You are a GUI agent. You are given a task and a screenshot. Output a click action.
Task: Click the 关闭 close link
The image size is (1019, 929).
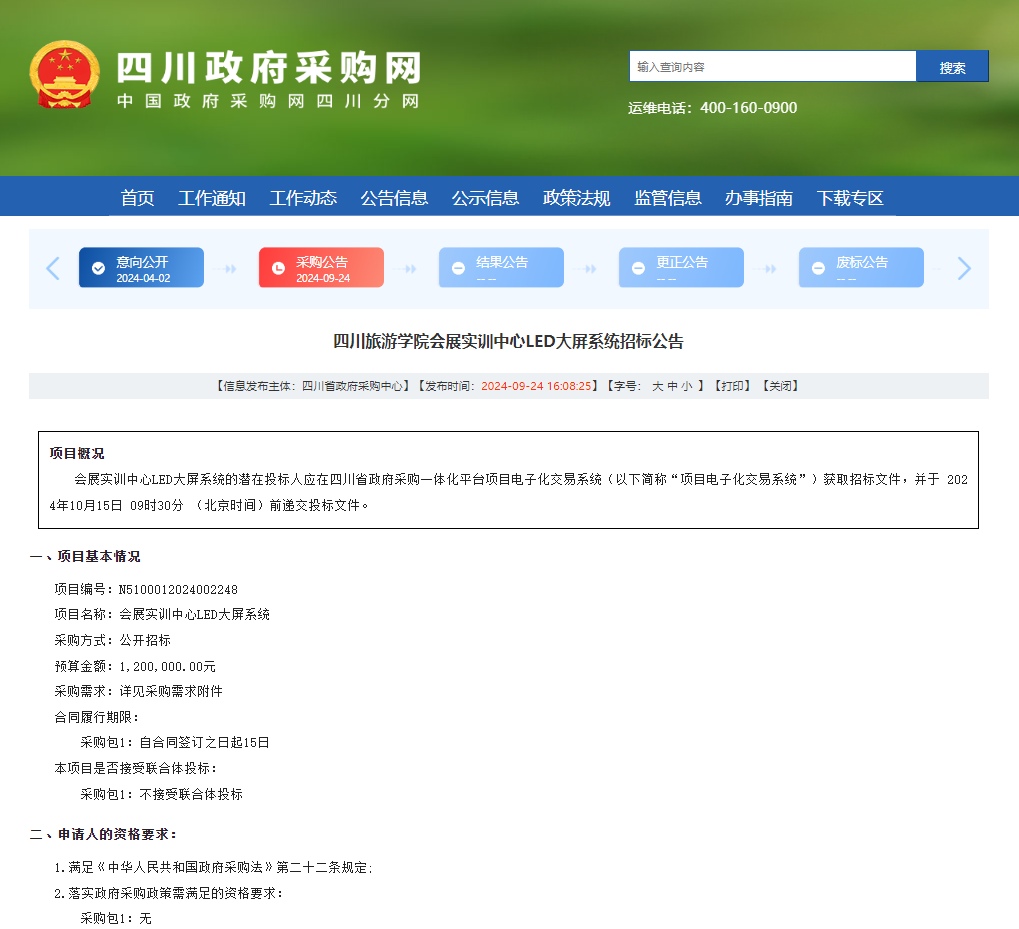coord(780,386)
